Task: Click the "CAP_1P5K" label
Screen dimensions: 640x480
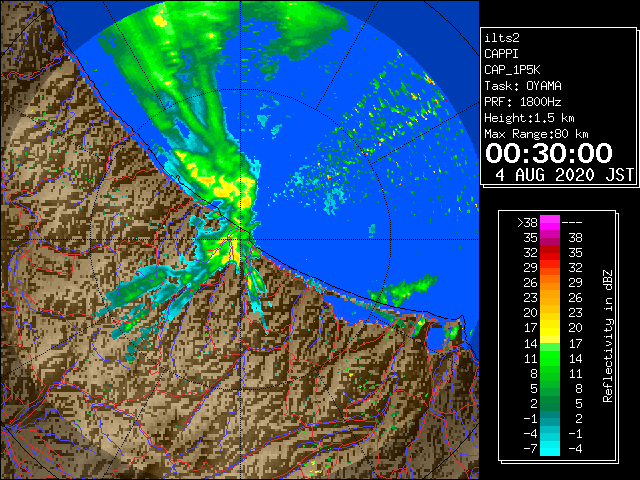Action: pyautogui.click(x=512, y=70)
